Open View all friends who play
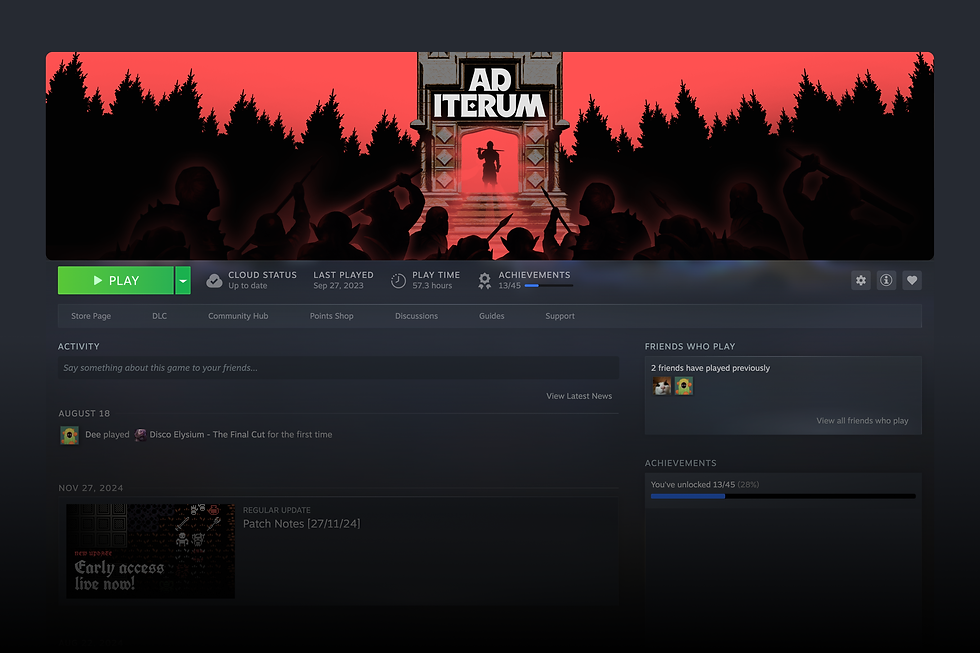The width and height of the screenshot is (980, 653). (x=862, y=420)
